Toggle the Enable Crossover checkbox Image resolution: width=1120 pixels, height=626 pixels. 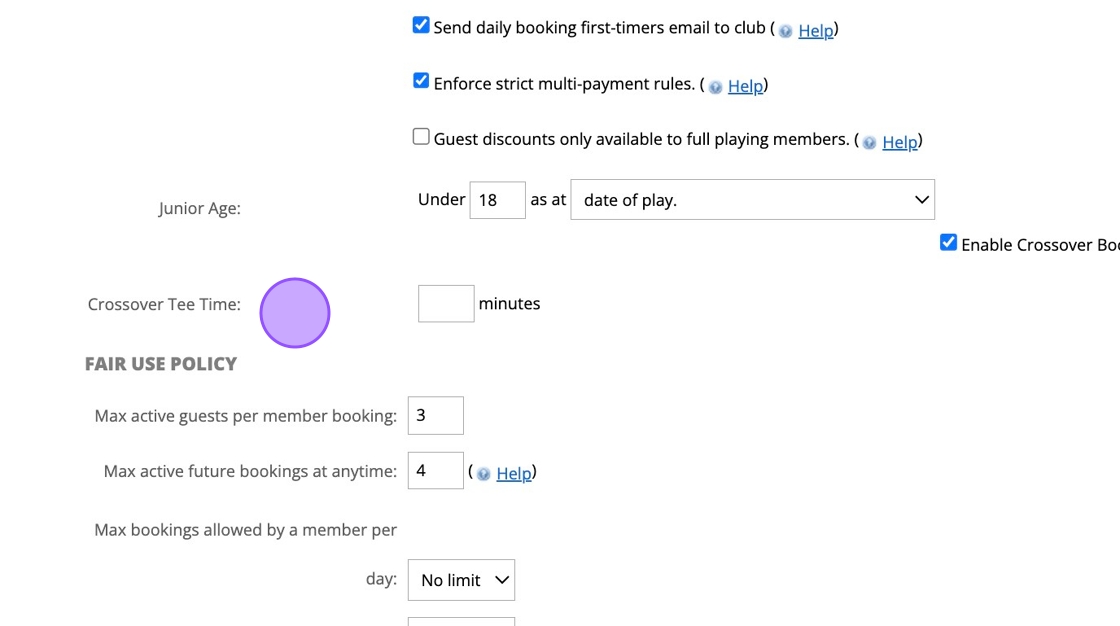coord(948,243)
